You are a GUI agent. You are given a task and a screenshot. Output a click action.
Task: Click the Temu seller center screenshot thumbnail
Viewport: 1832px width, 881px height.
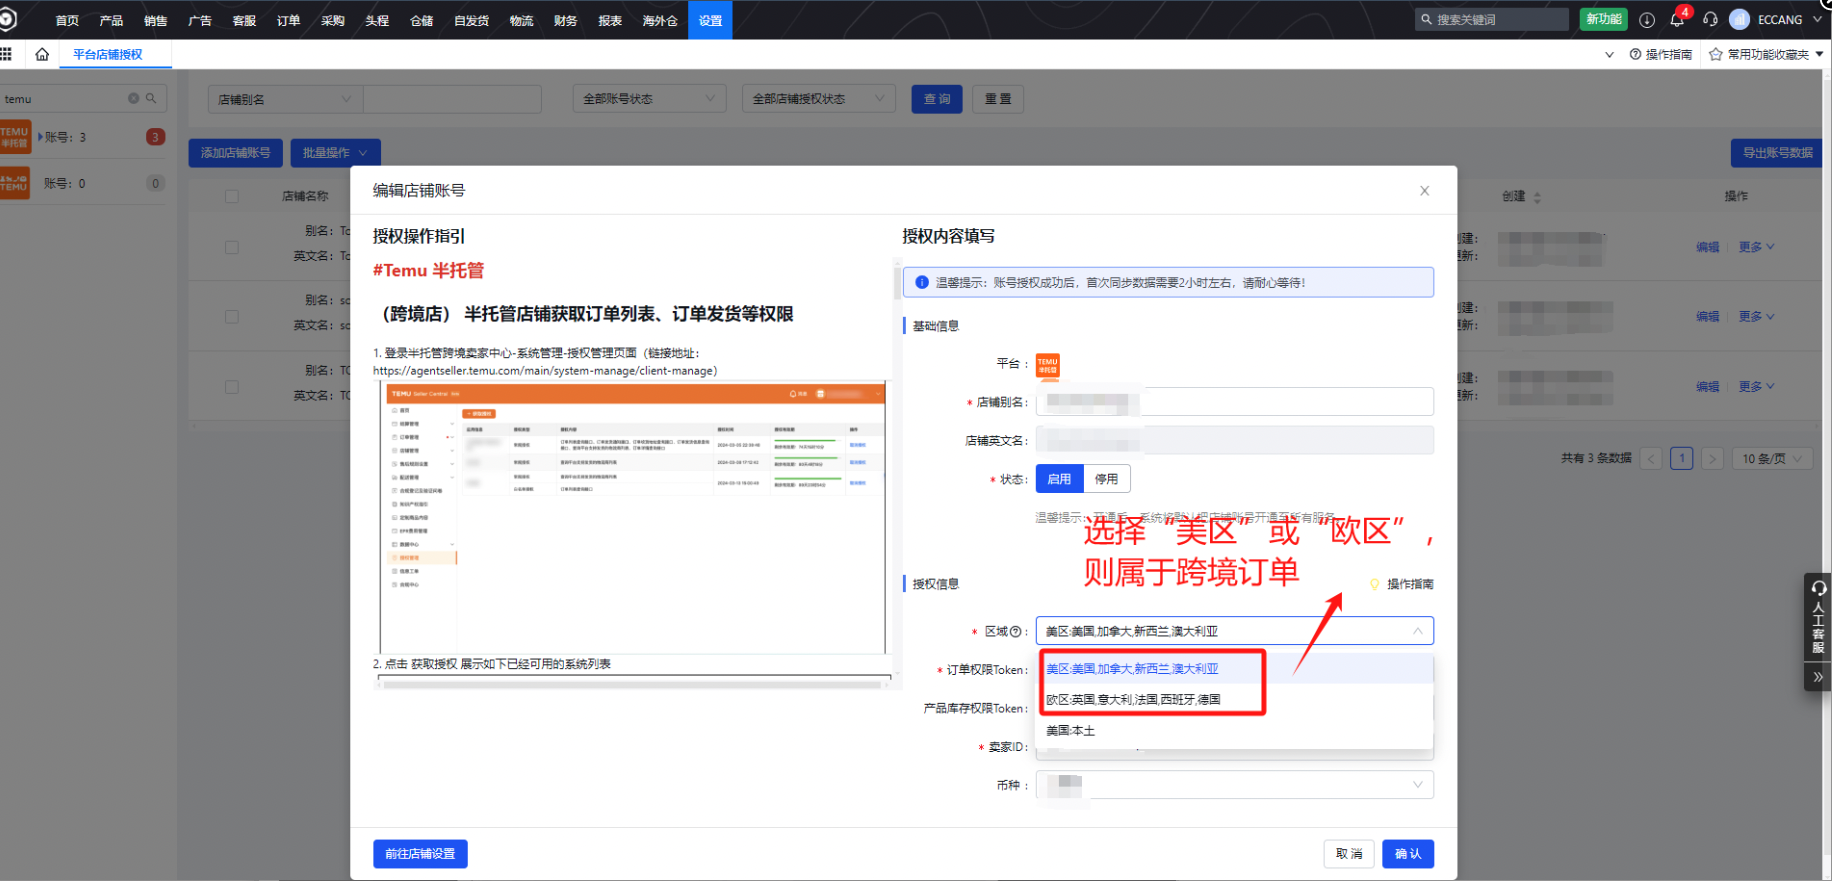[x=633, y=517]
